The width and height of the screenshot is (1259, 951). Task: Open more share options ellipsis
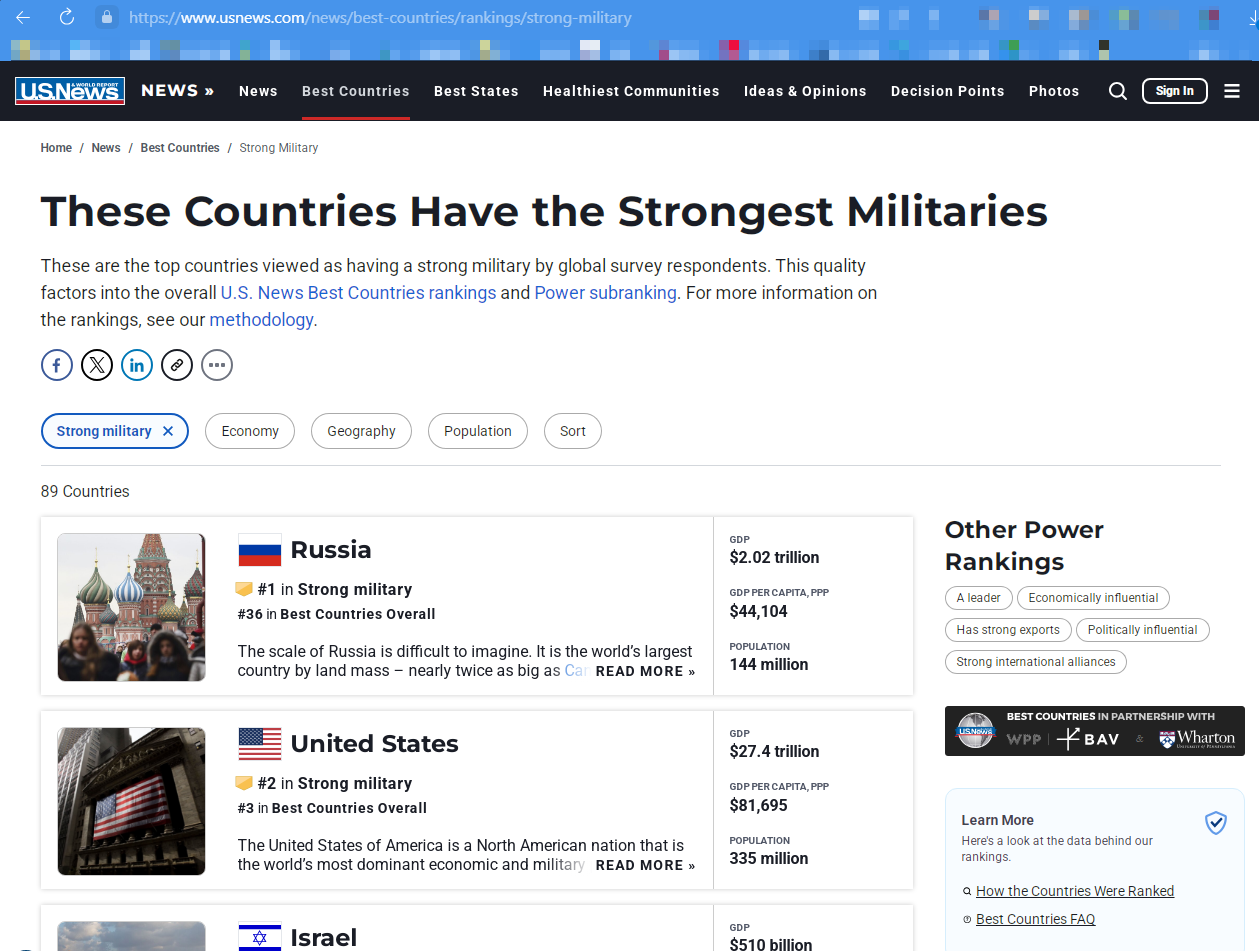pos(217,365)
